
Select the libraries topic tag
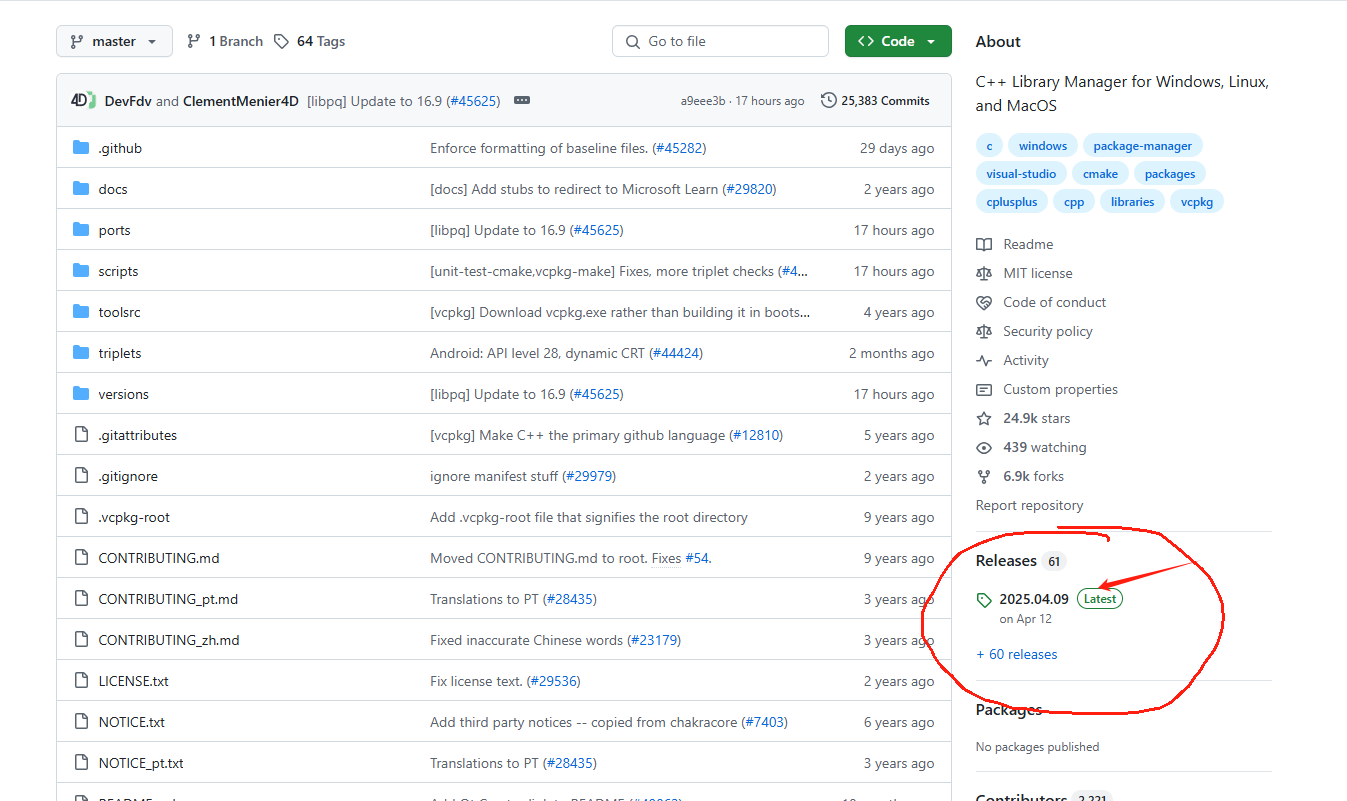point(1132,202)
